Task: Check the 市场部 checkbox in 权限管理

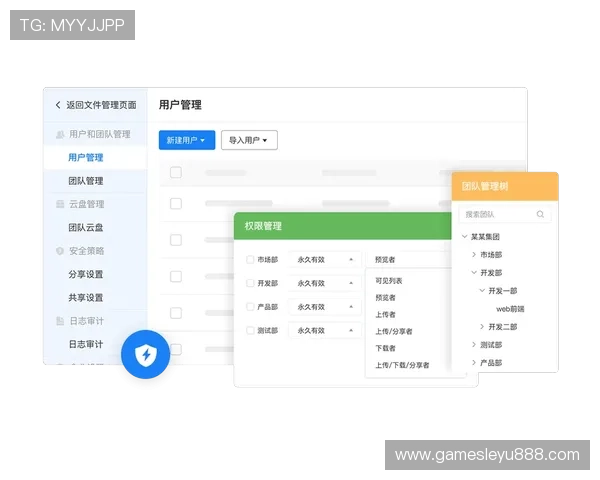Action: (250, 260)
